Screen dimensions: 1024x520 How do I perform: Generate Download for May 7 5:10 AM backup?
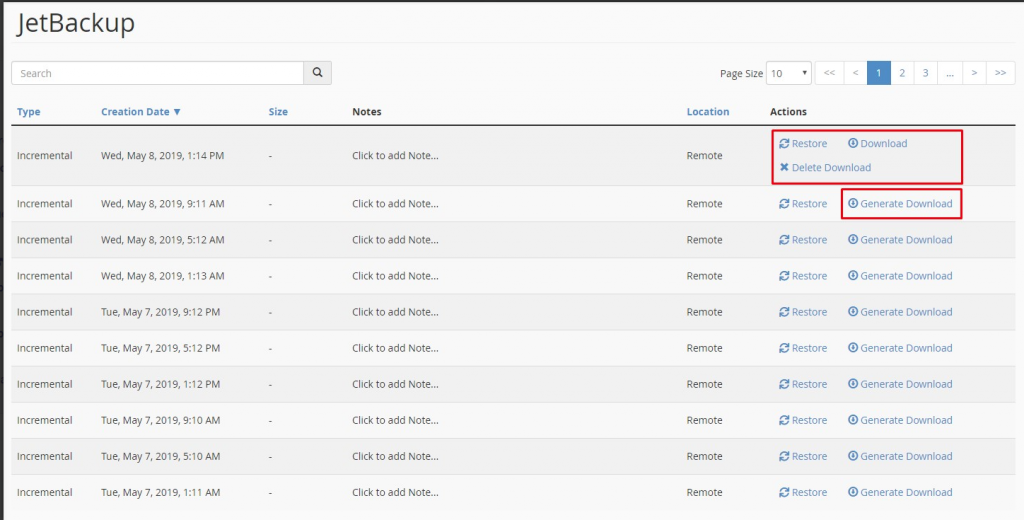click(900, 457)
